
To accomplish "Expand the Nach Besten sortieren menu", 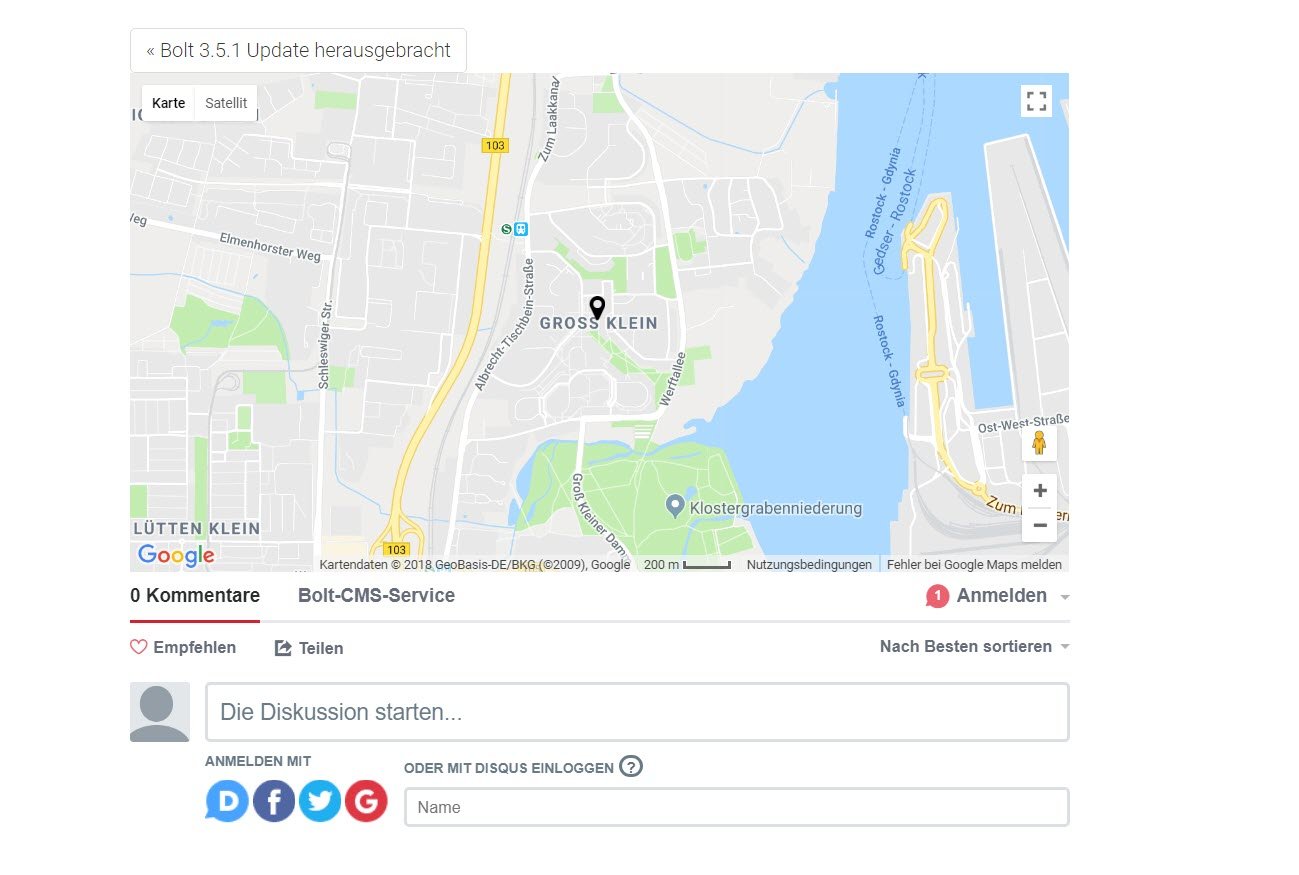I will point(975,646).
